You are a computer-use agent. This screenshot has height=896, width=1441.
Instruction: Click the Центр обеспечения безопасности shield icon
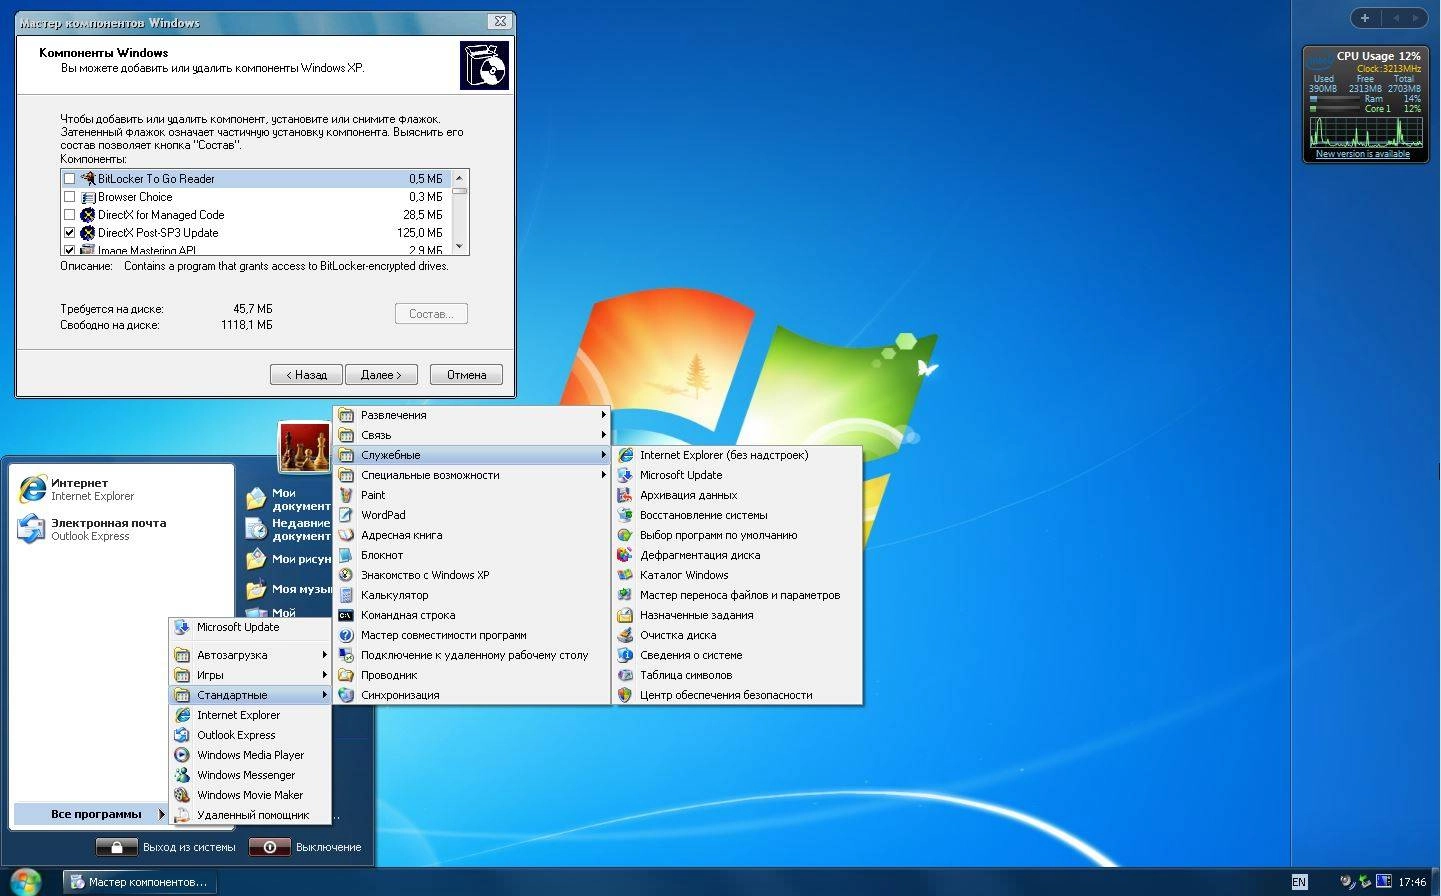point(625,695)
